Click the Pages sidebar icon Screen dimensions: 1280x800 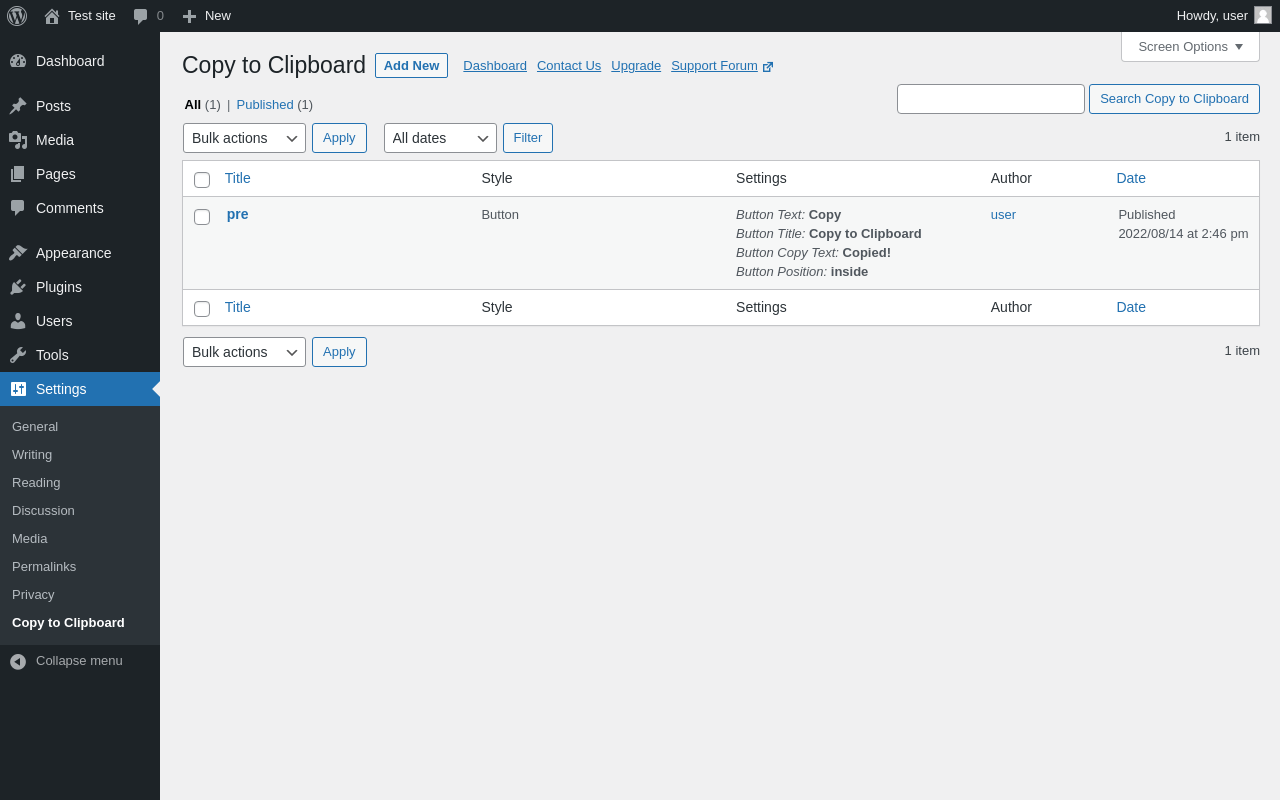pos(18,174)
